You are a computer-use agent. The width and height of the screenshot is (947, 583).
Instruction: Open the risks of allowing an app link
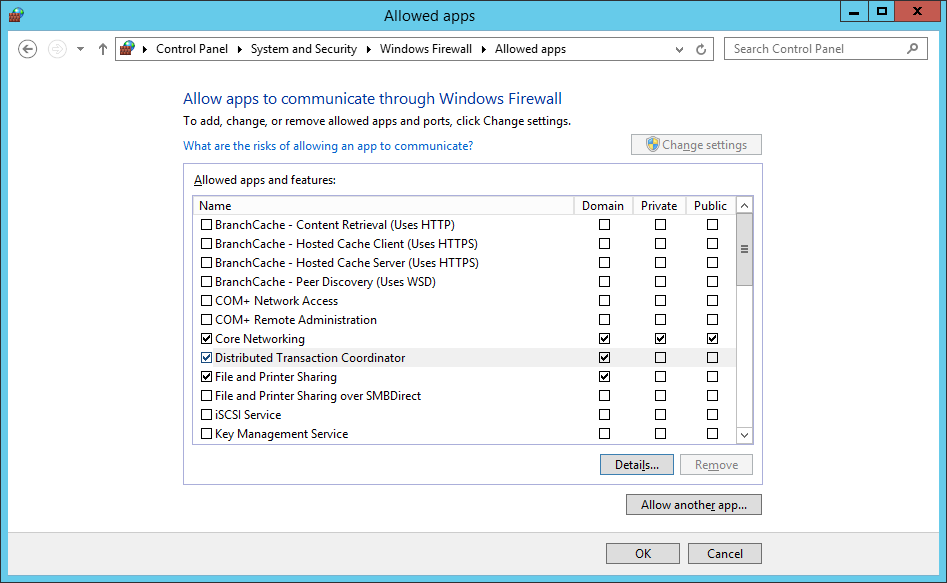(328, 146)
